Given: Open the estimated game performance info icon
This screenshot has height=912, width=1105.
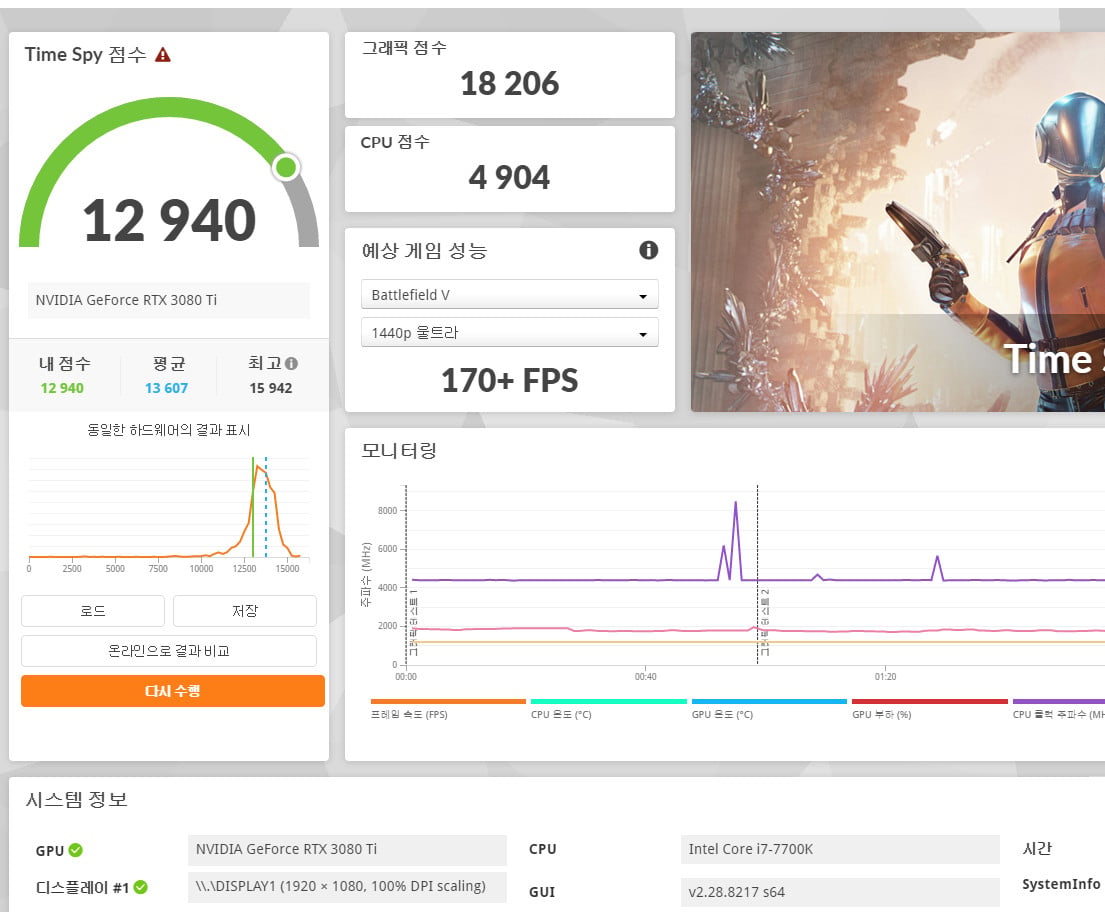Looking at the screenshot, I should (x=648, y=249).
